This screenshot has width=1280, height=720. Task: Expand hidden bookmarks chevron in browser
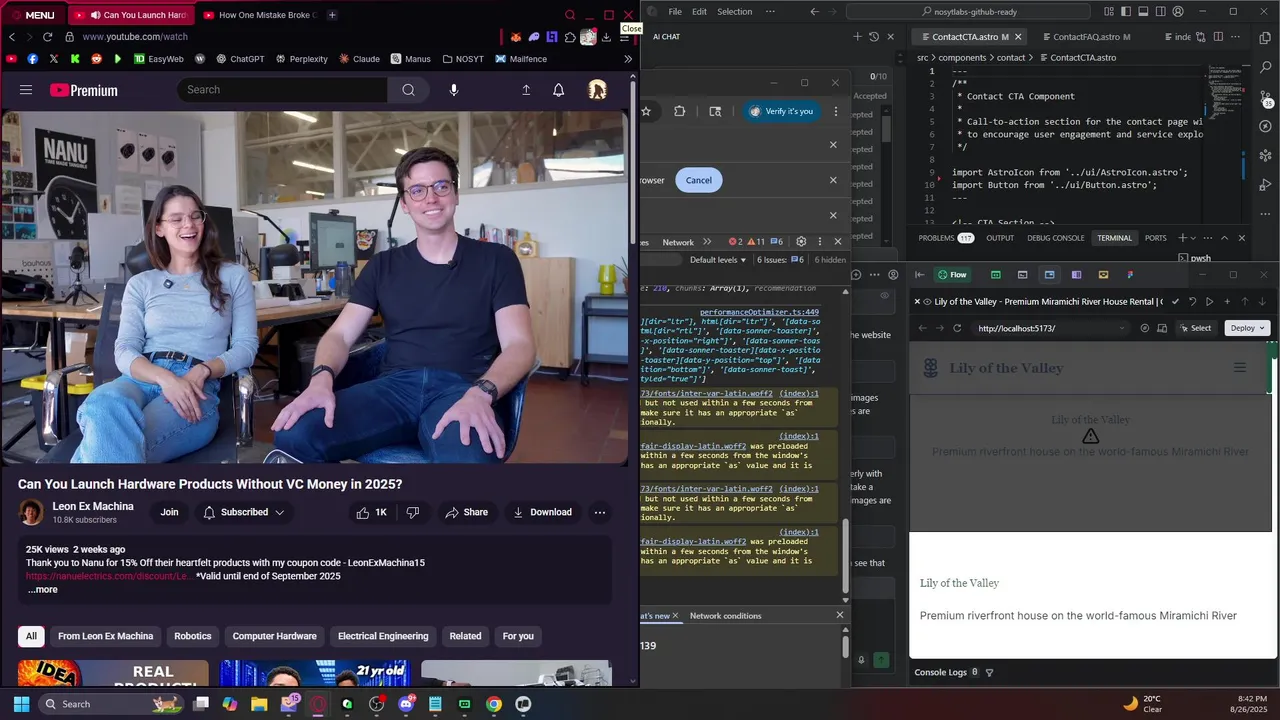click(x=628, y=59)
